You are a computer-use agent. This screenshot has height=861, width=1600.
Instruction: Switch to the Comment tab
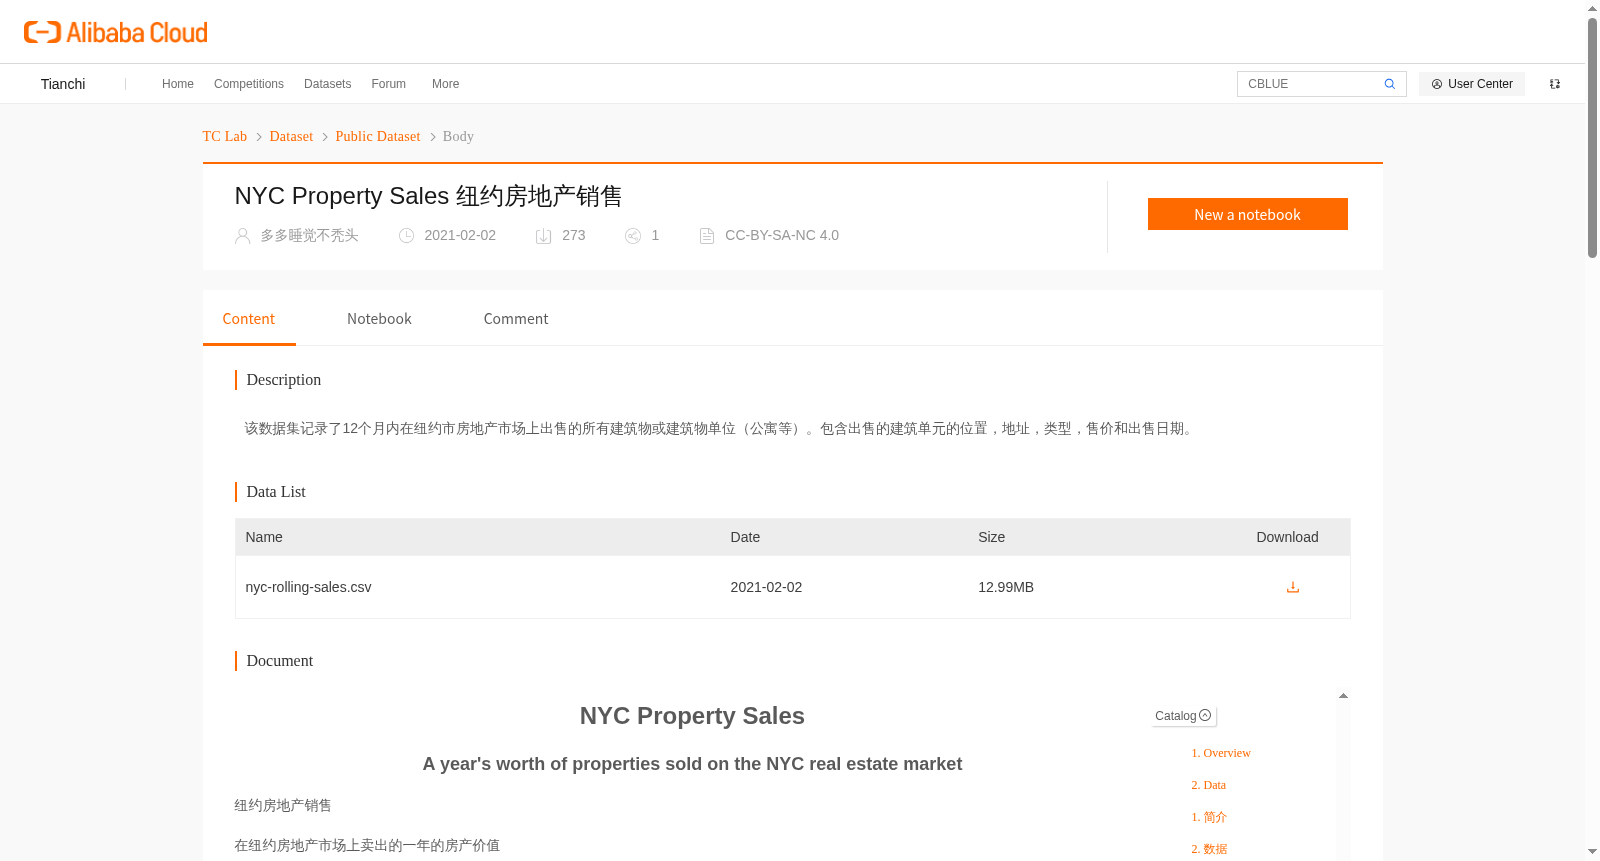pos(516,319)
